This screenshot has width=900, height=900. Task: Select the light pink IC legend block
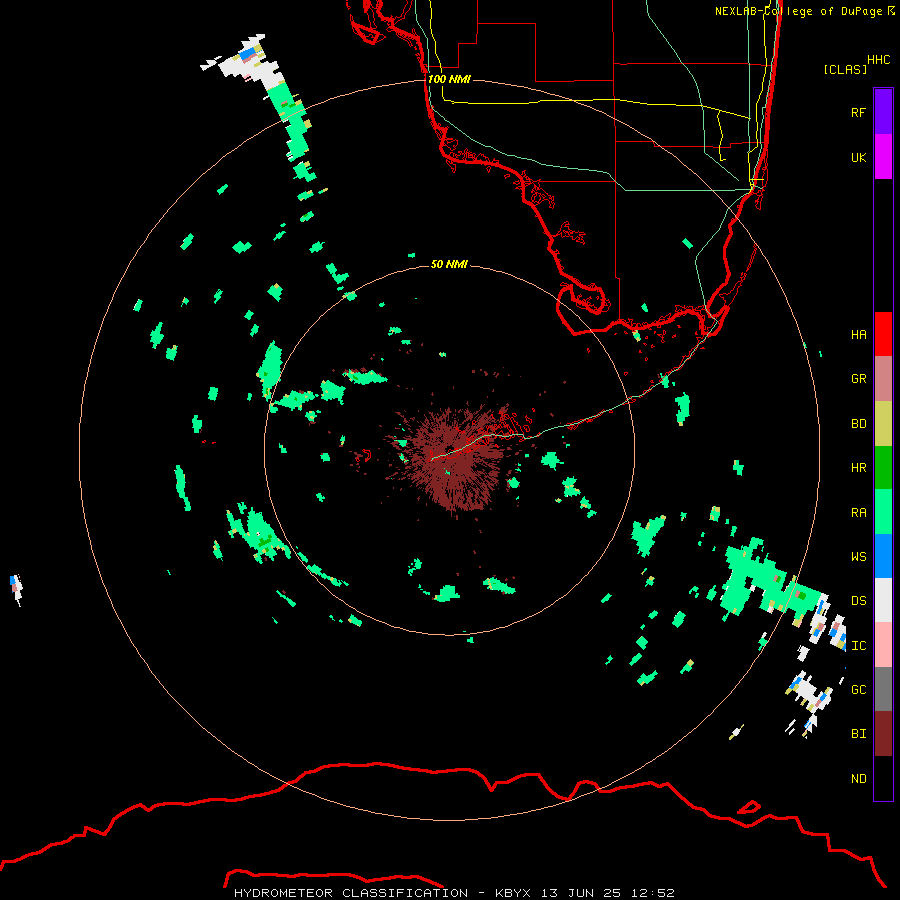click(x=883, y=645)
